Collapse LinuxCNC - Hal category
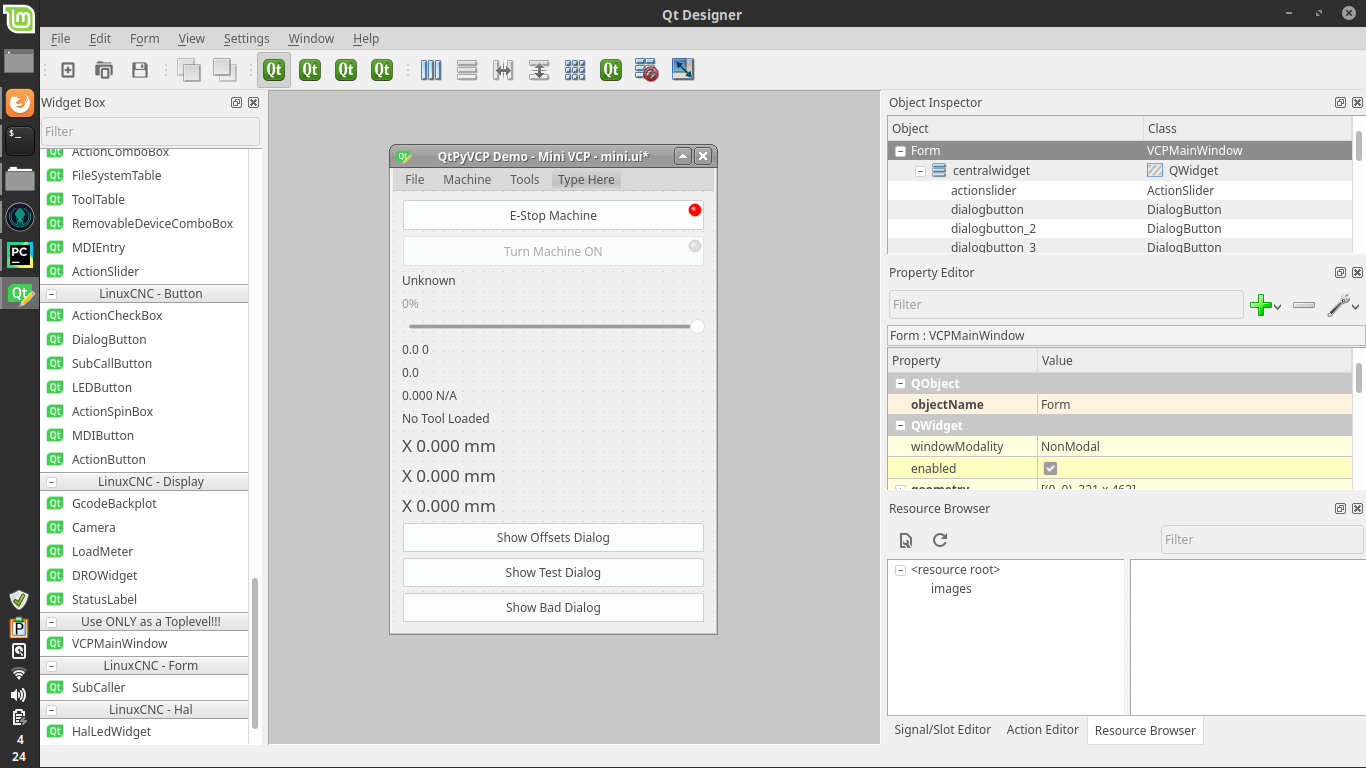1366x768 pixels. (x=52, y=710)
